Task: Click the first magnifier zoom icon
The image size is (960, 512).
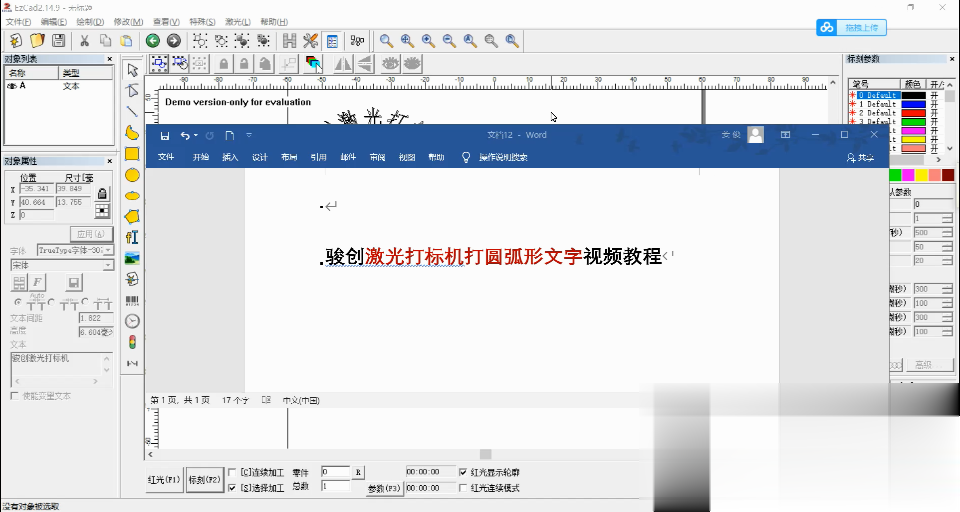Action: click(x=386, y=41)
